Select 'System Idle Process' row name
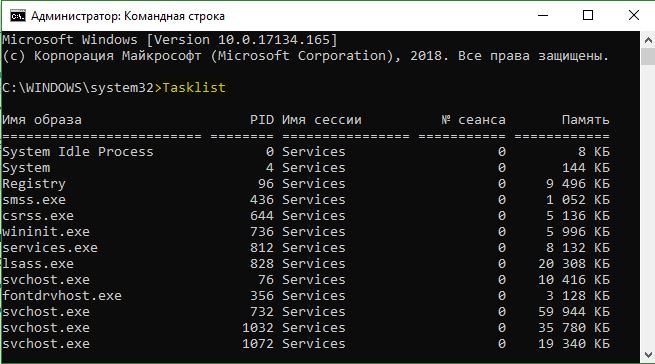Viewport: 655px width, 364px height. 78,152
